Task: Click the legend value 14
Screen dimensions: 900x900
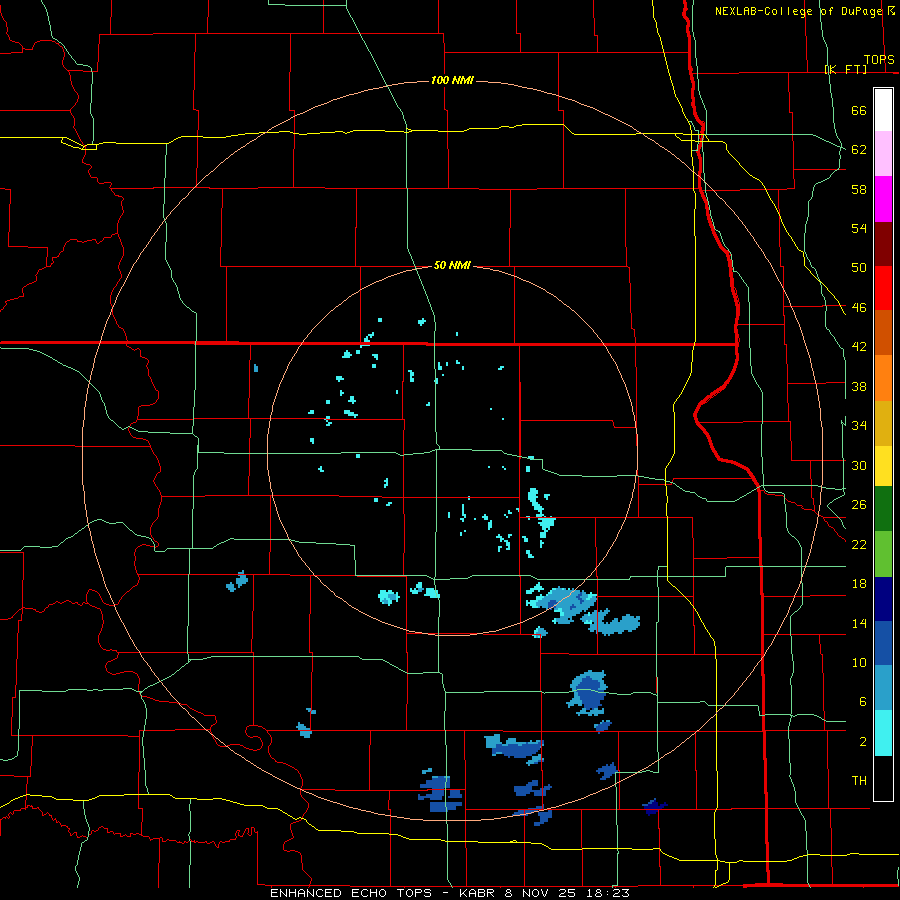Action: click(x=859, y=623)
